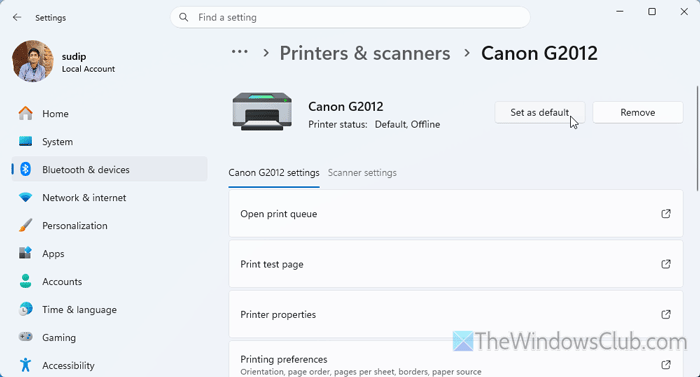Open the Time & language label
This screenshot has width=700, height=377.
tap(79, 310)
